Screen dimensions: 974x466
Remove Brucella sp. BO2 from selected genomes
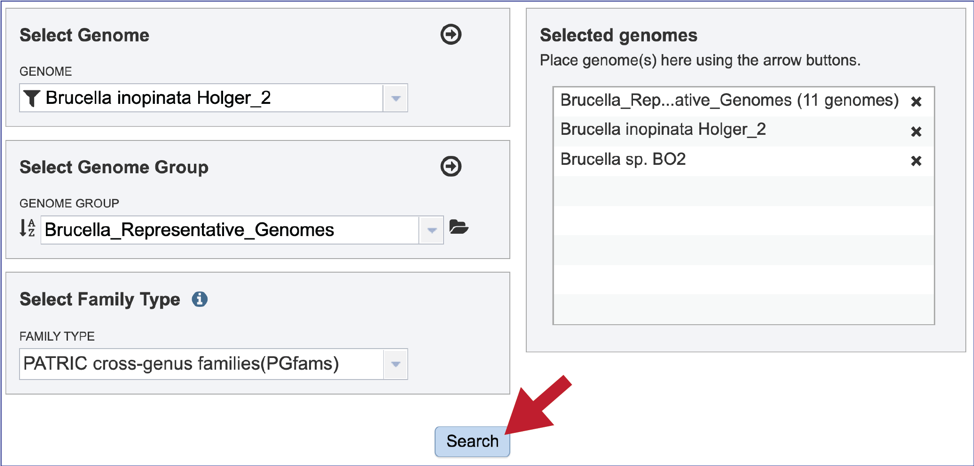click(x=916, y=161)
